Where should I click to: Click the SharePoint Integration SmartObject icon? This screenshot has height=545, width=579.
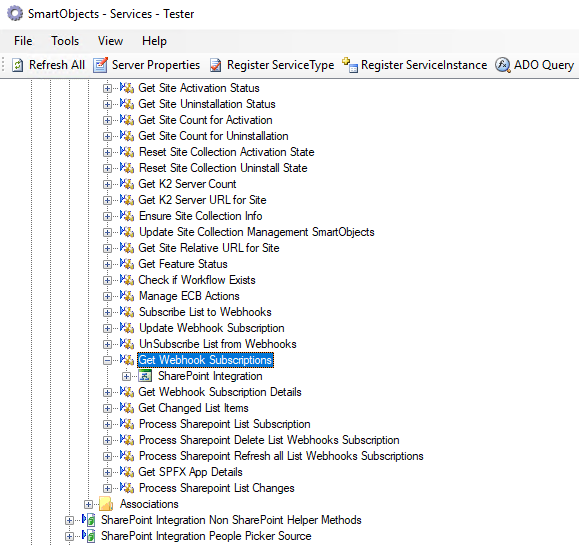tap(145, 376)
